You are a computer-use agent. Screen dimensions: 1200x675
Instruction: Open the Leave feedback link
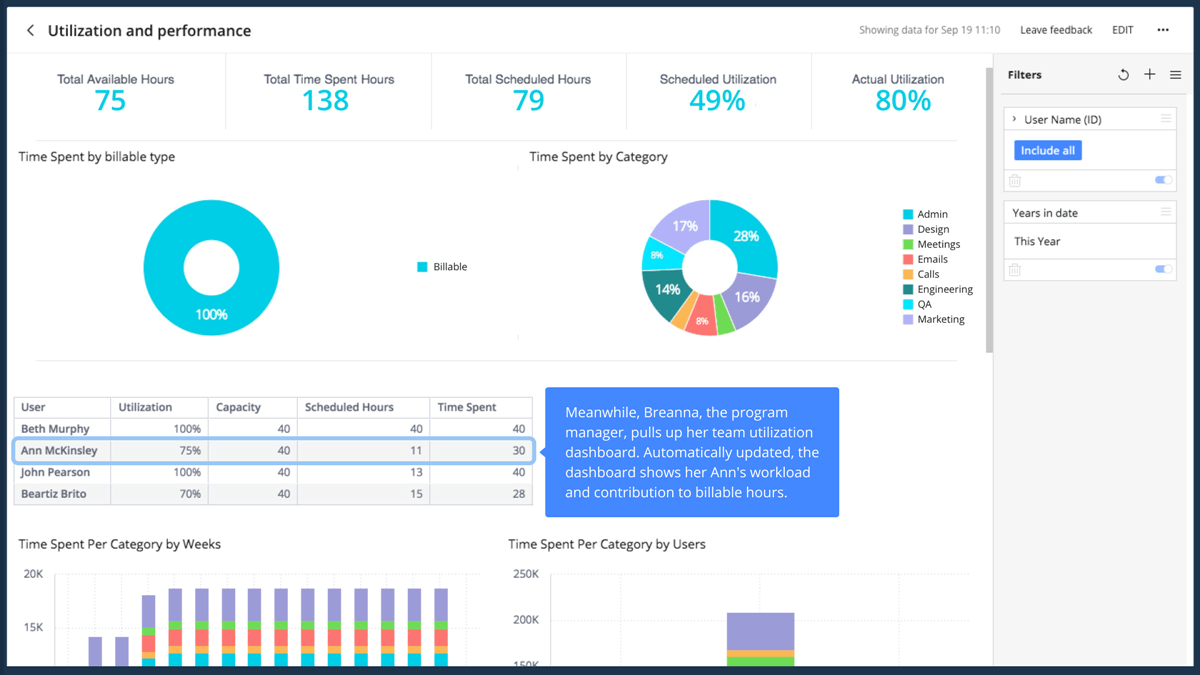coord(1056,30)
